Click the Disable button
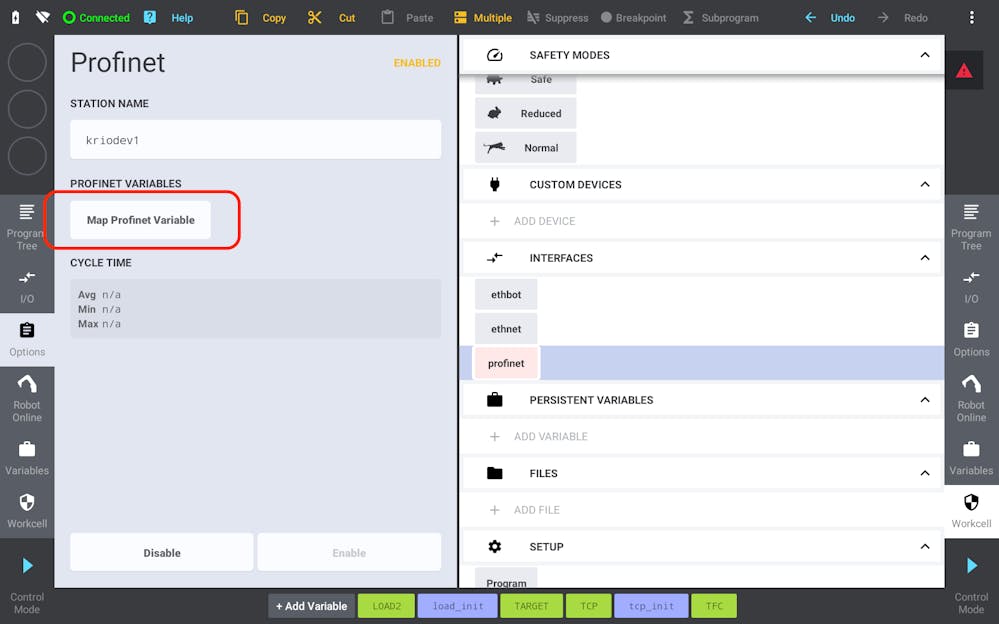Image resolution: width=999 pixels, height=624 pixels. (x=162, y=553)
